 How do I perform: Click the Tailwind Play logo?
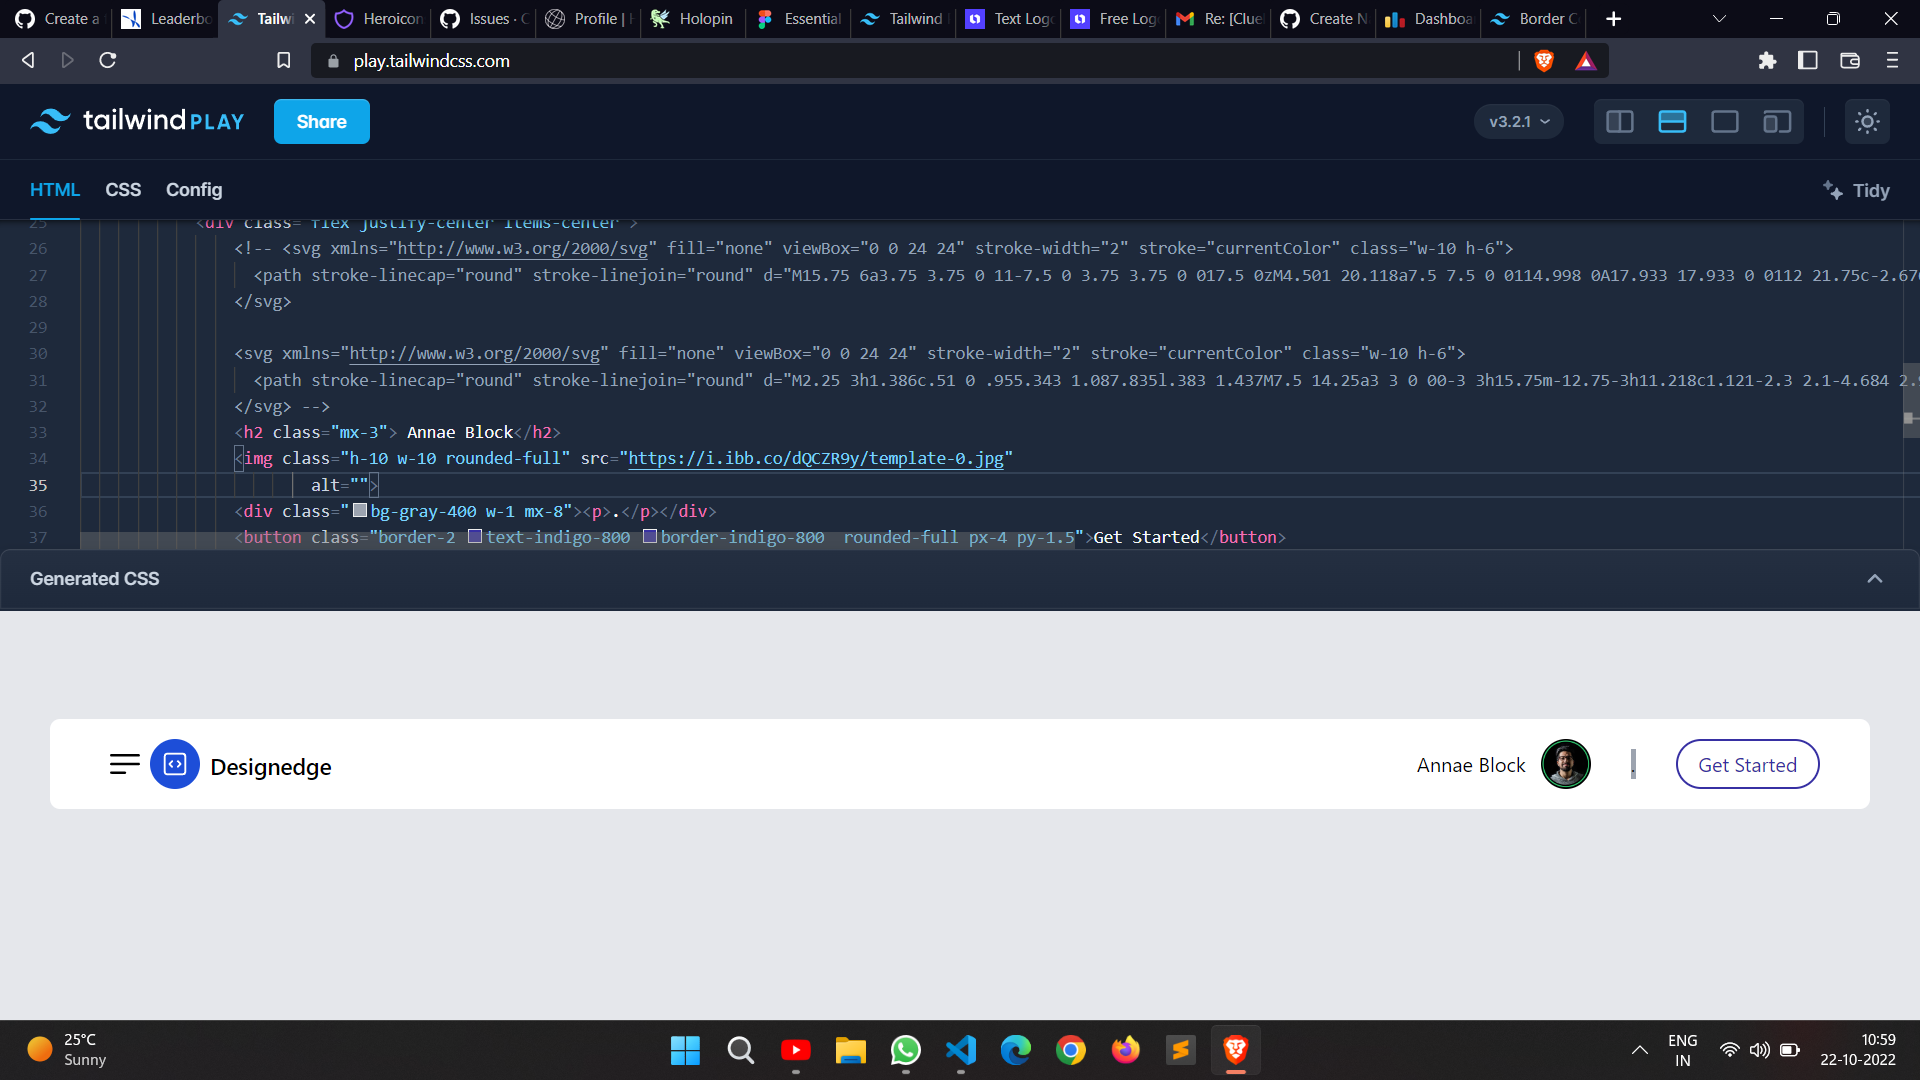pyautogui.click(x=137, y=121)
